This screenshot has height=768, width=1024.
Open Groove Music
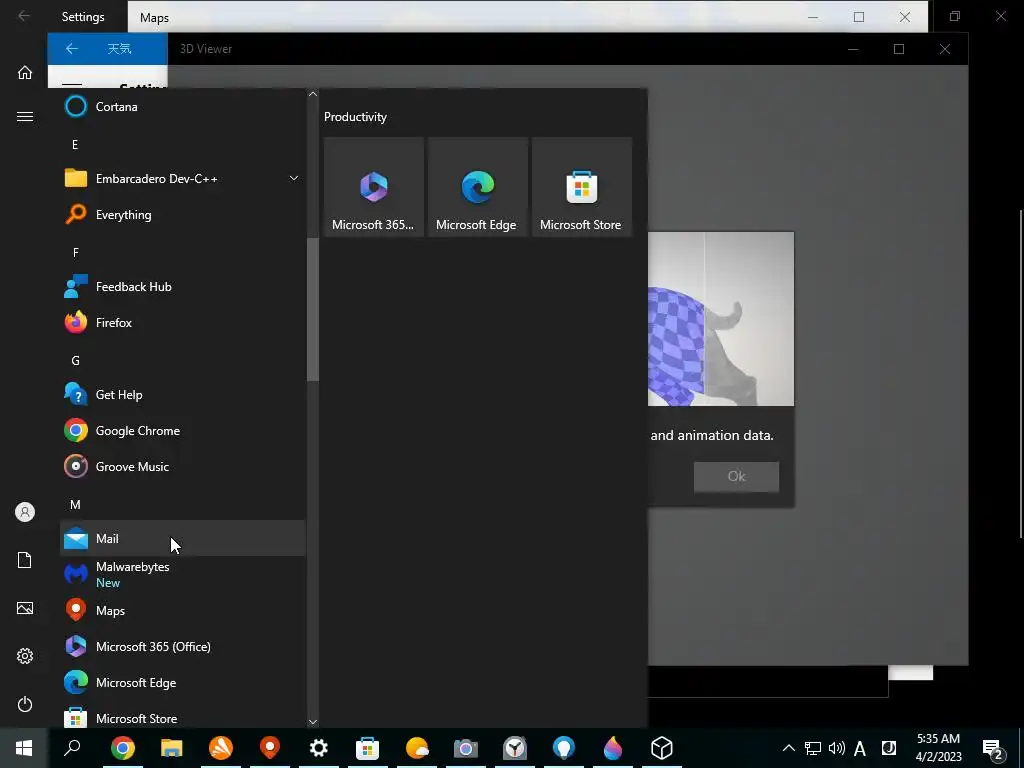tap(183, 466)
